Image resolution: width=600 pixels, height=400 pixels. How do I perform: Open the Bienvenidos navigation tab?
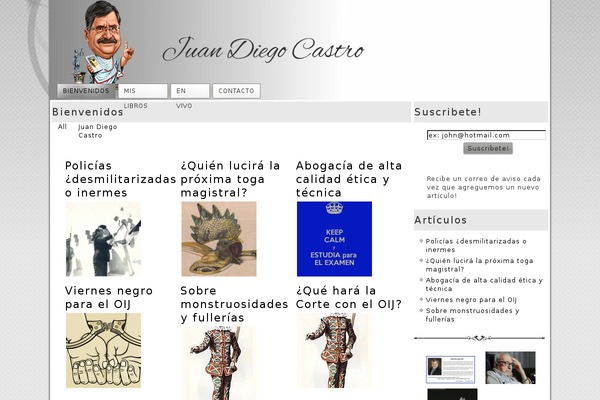(x=86, y=91)
